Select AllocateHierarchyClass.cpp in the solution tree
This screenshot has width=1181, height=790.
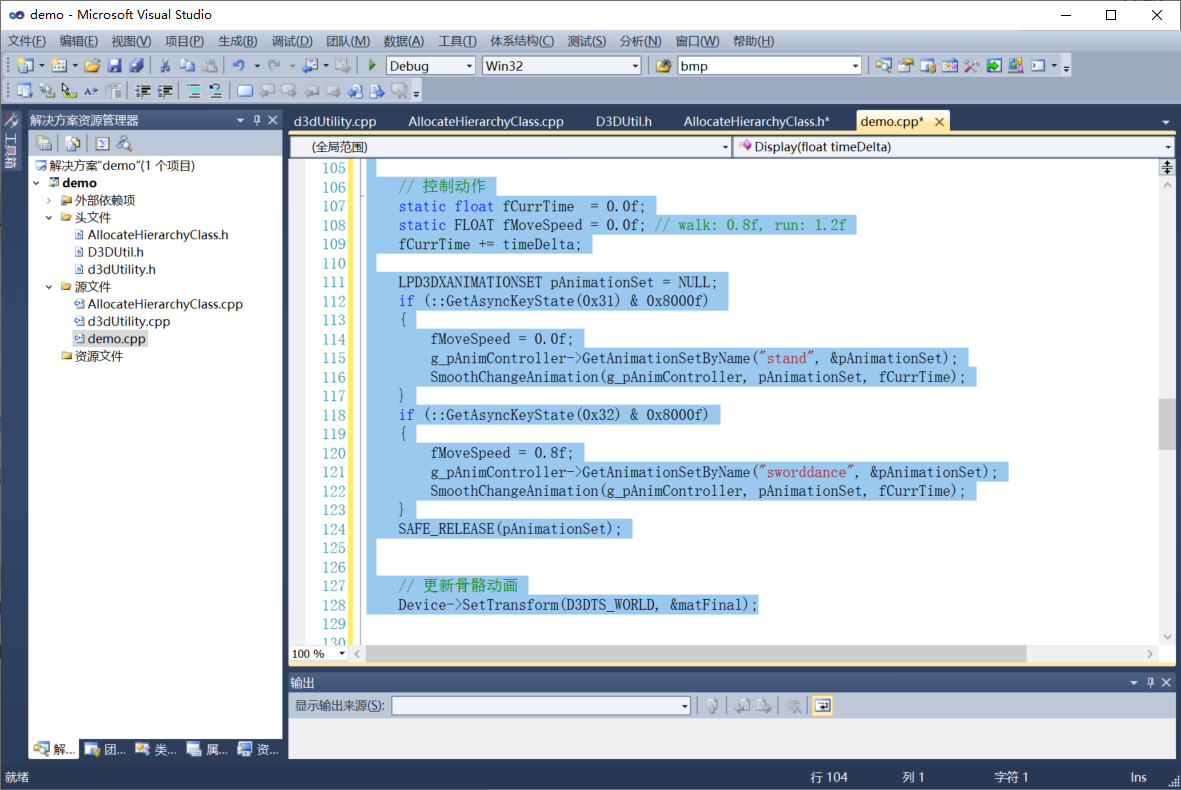coord(165,304)
